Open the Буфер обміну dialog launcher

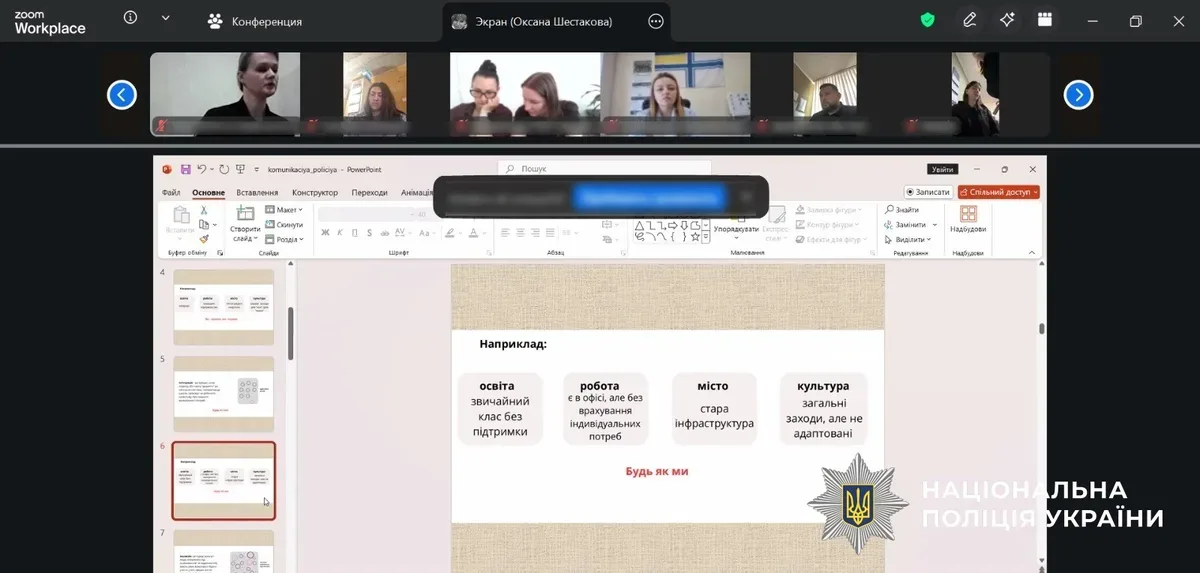tap(220, 253)
